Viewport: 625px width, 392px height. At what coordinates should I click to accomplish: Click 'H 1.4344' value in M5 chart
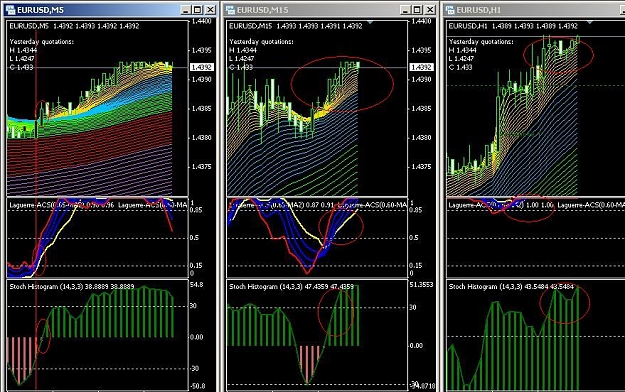(x=23, y=50)
